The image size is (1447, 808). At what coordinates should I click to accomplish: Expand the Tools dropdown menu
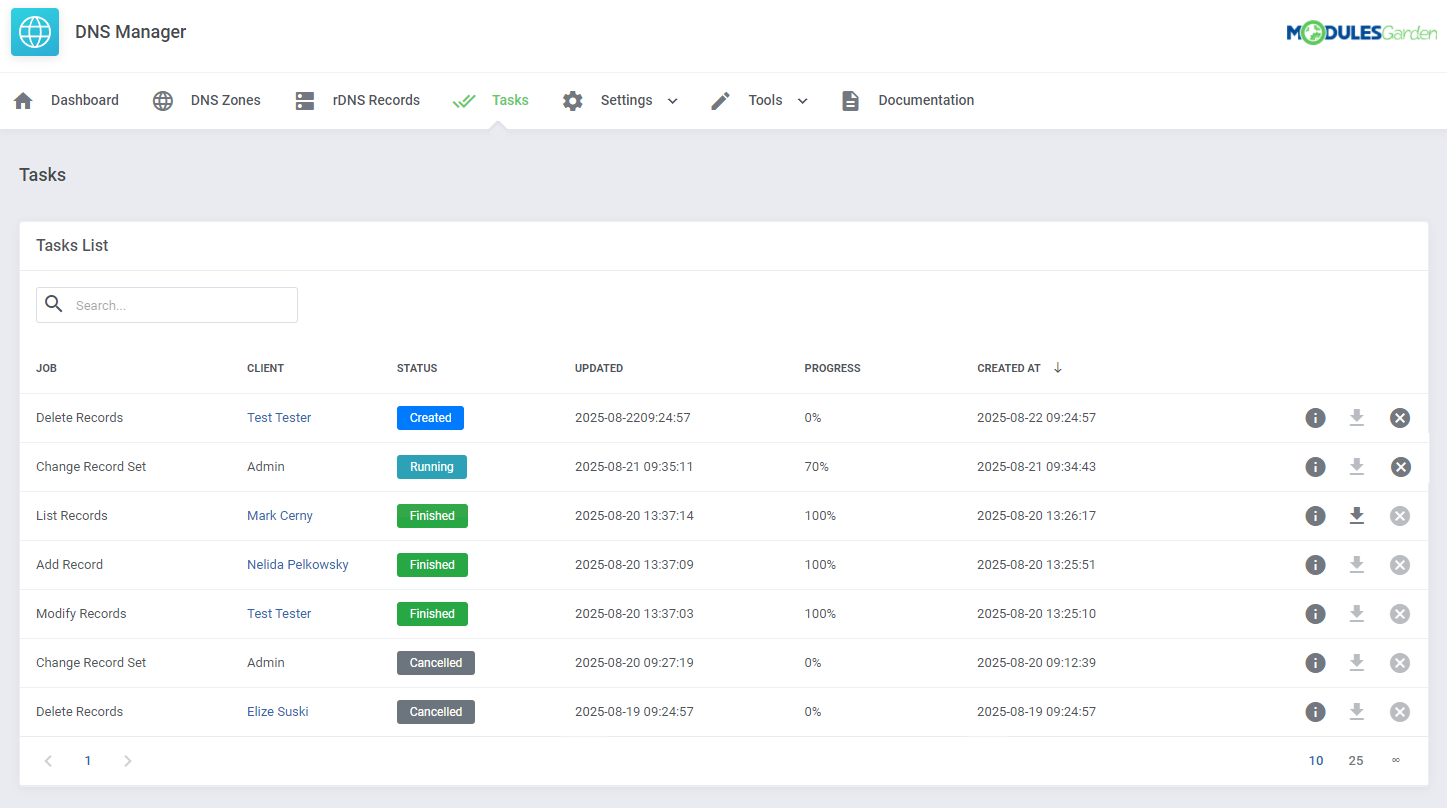tap(803, 100)
